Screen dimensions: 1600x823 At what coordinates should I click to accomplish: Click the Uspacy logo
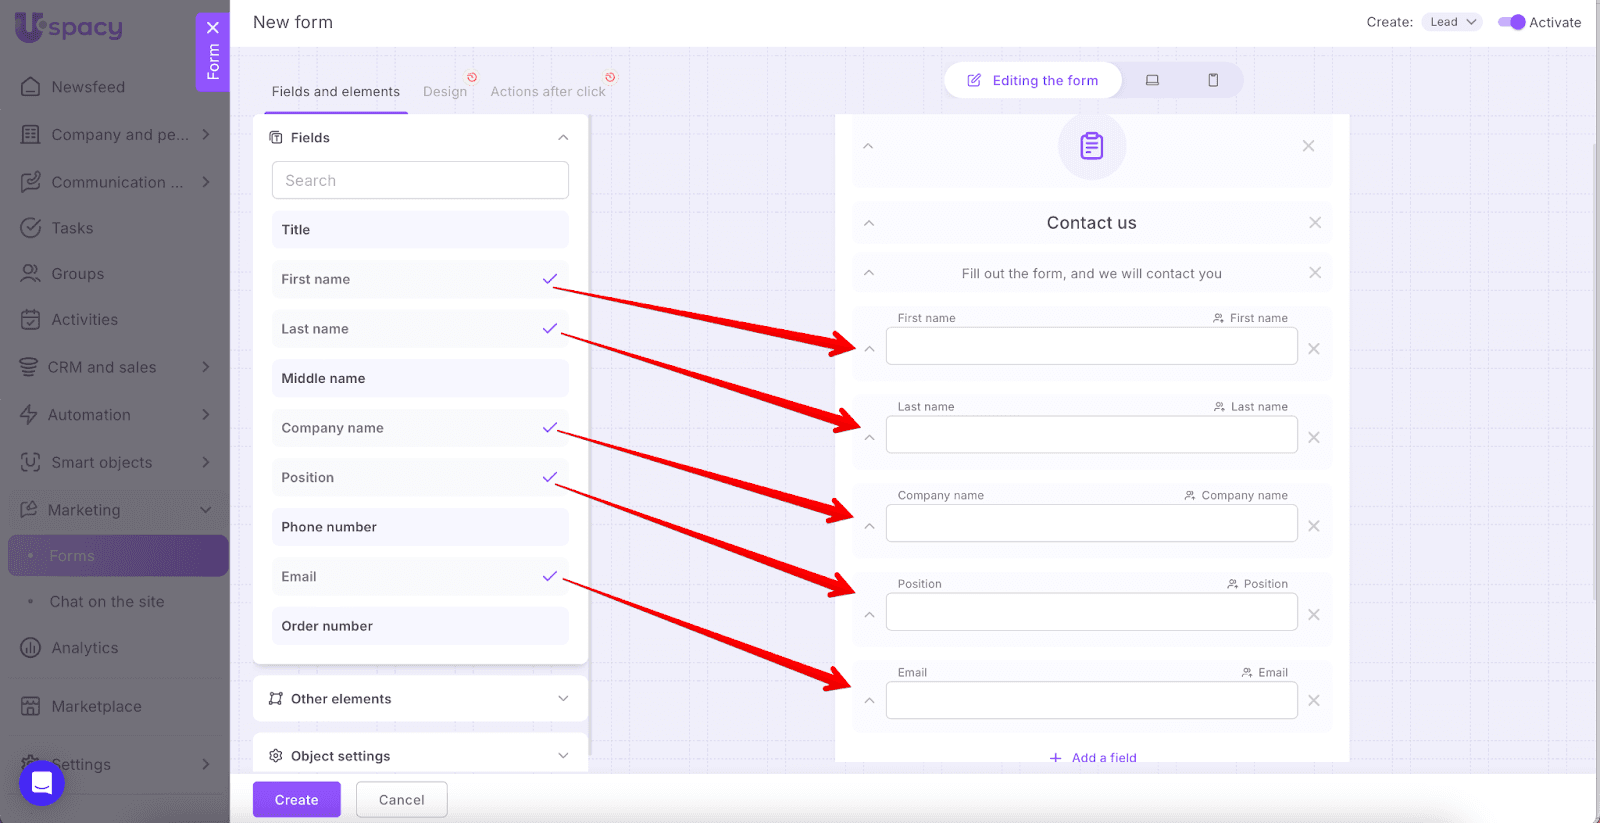[69, 27]
